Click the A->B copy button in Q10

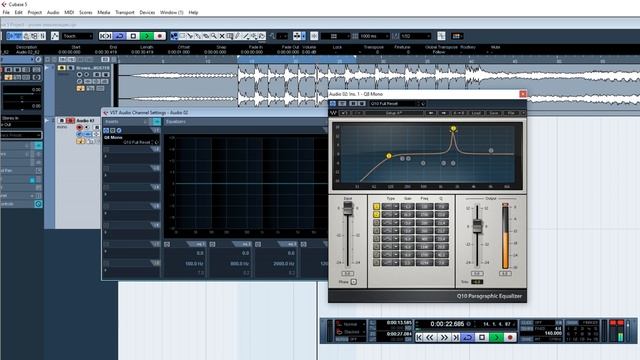click(x=458, y=113)
